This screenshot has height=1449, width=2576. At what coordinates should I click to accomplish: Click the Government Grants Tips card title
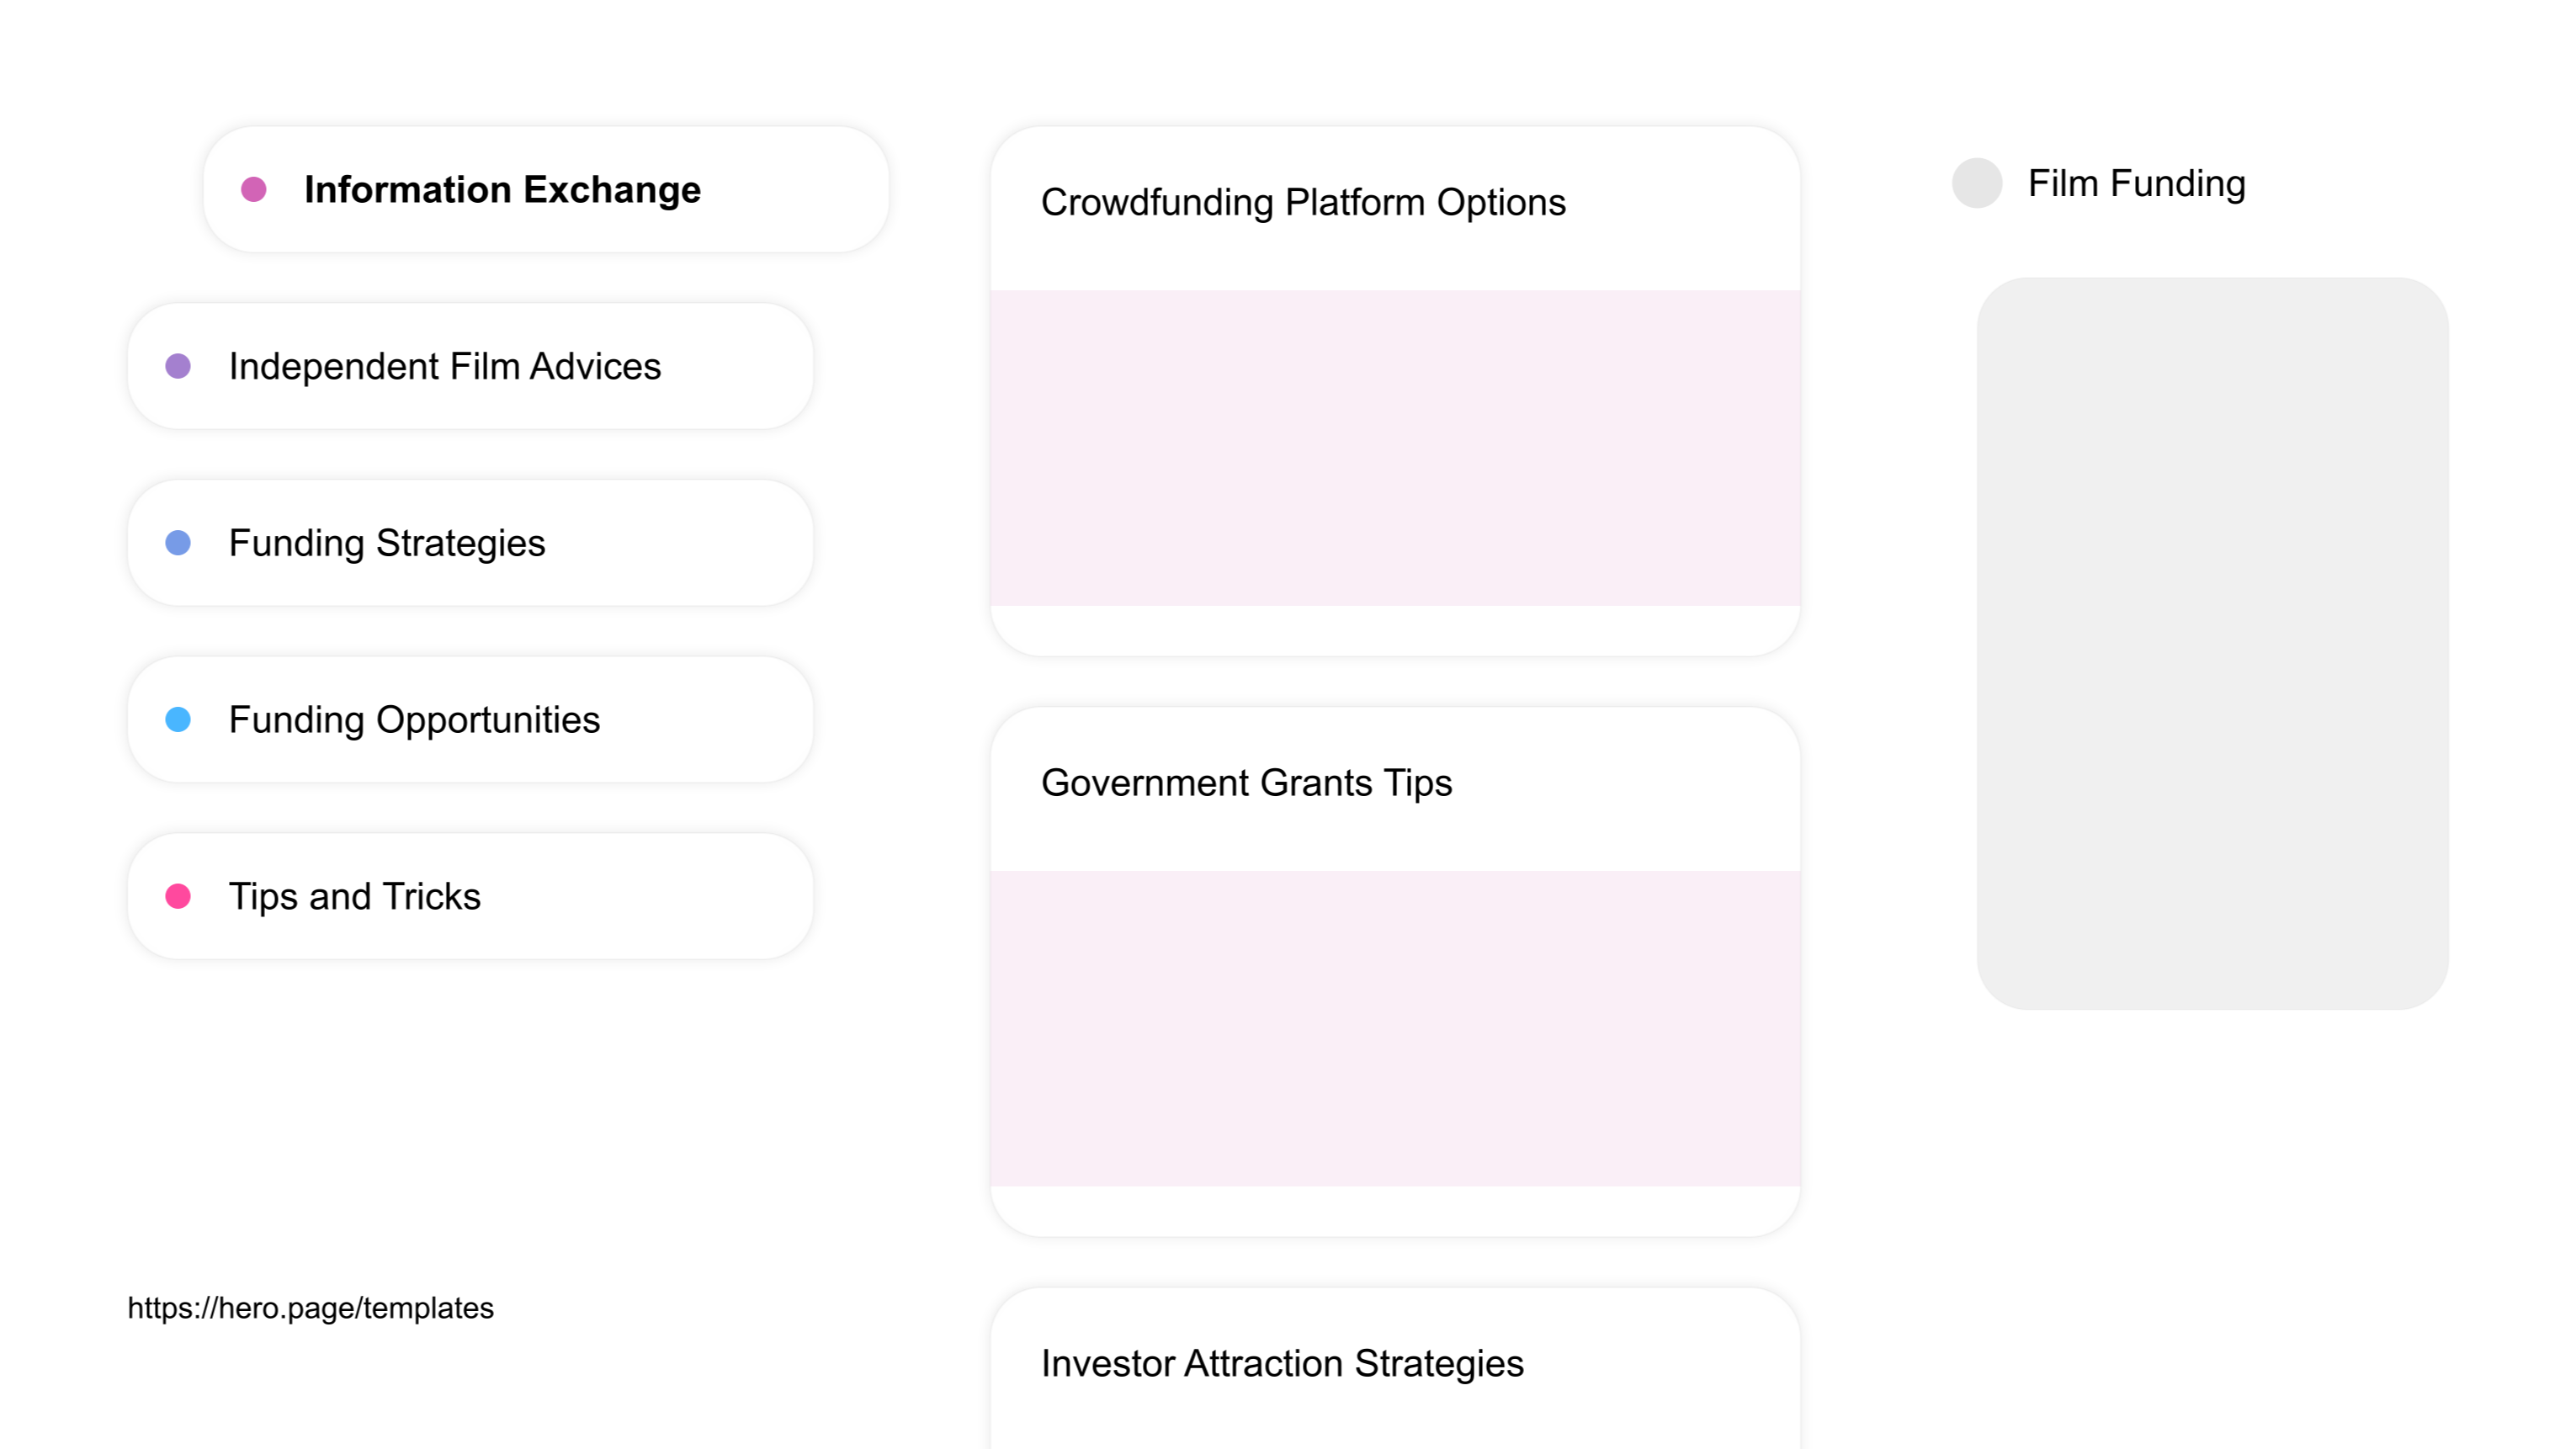point(1246,783)
